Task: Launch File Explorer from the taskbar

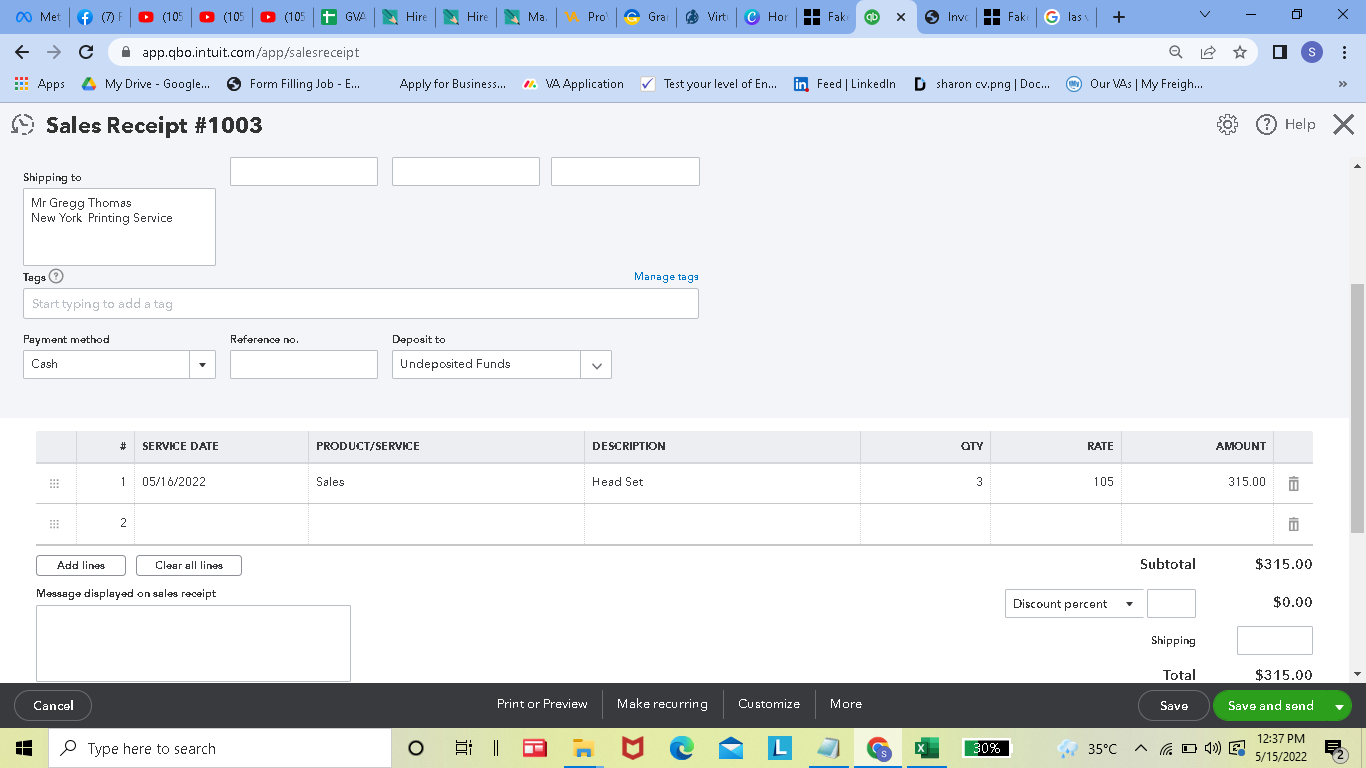Action: point(583,748)
